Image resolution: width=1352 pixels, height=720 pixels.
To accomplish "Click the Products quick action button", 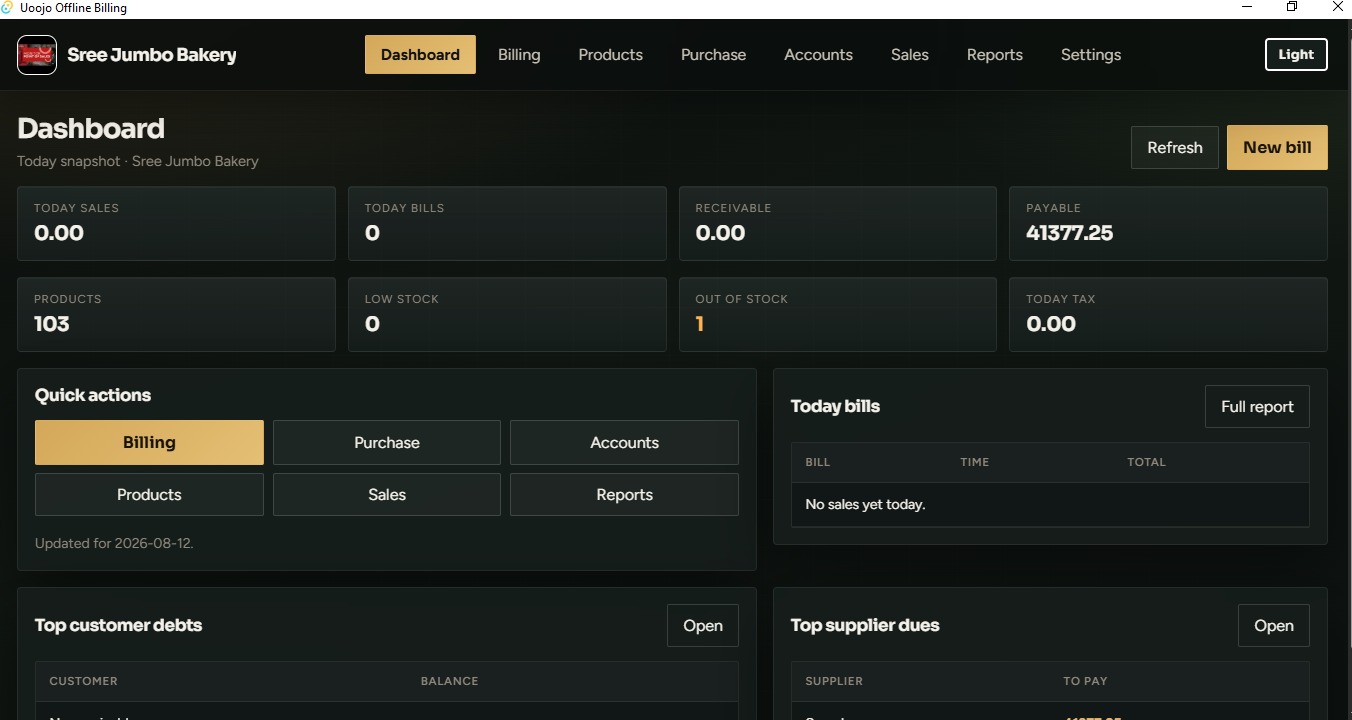I will pos(149,494).
